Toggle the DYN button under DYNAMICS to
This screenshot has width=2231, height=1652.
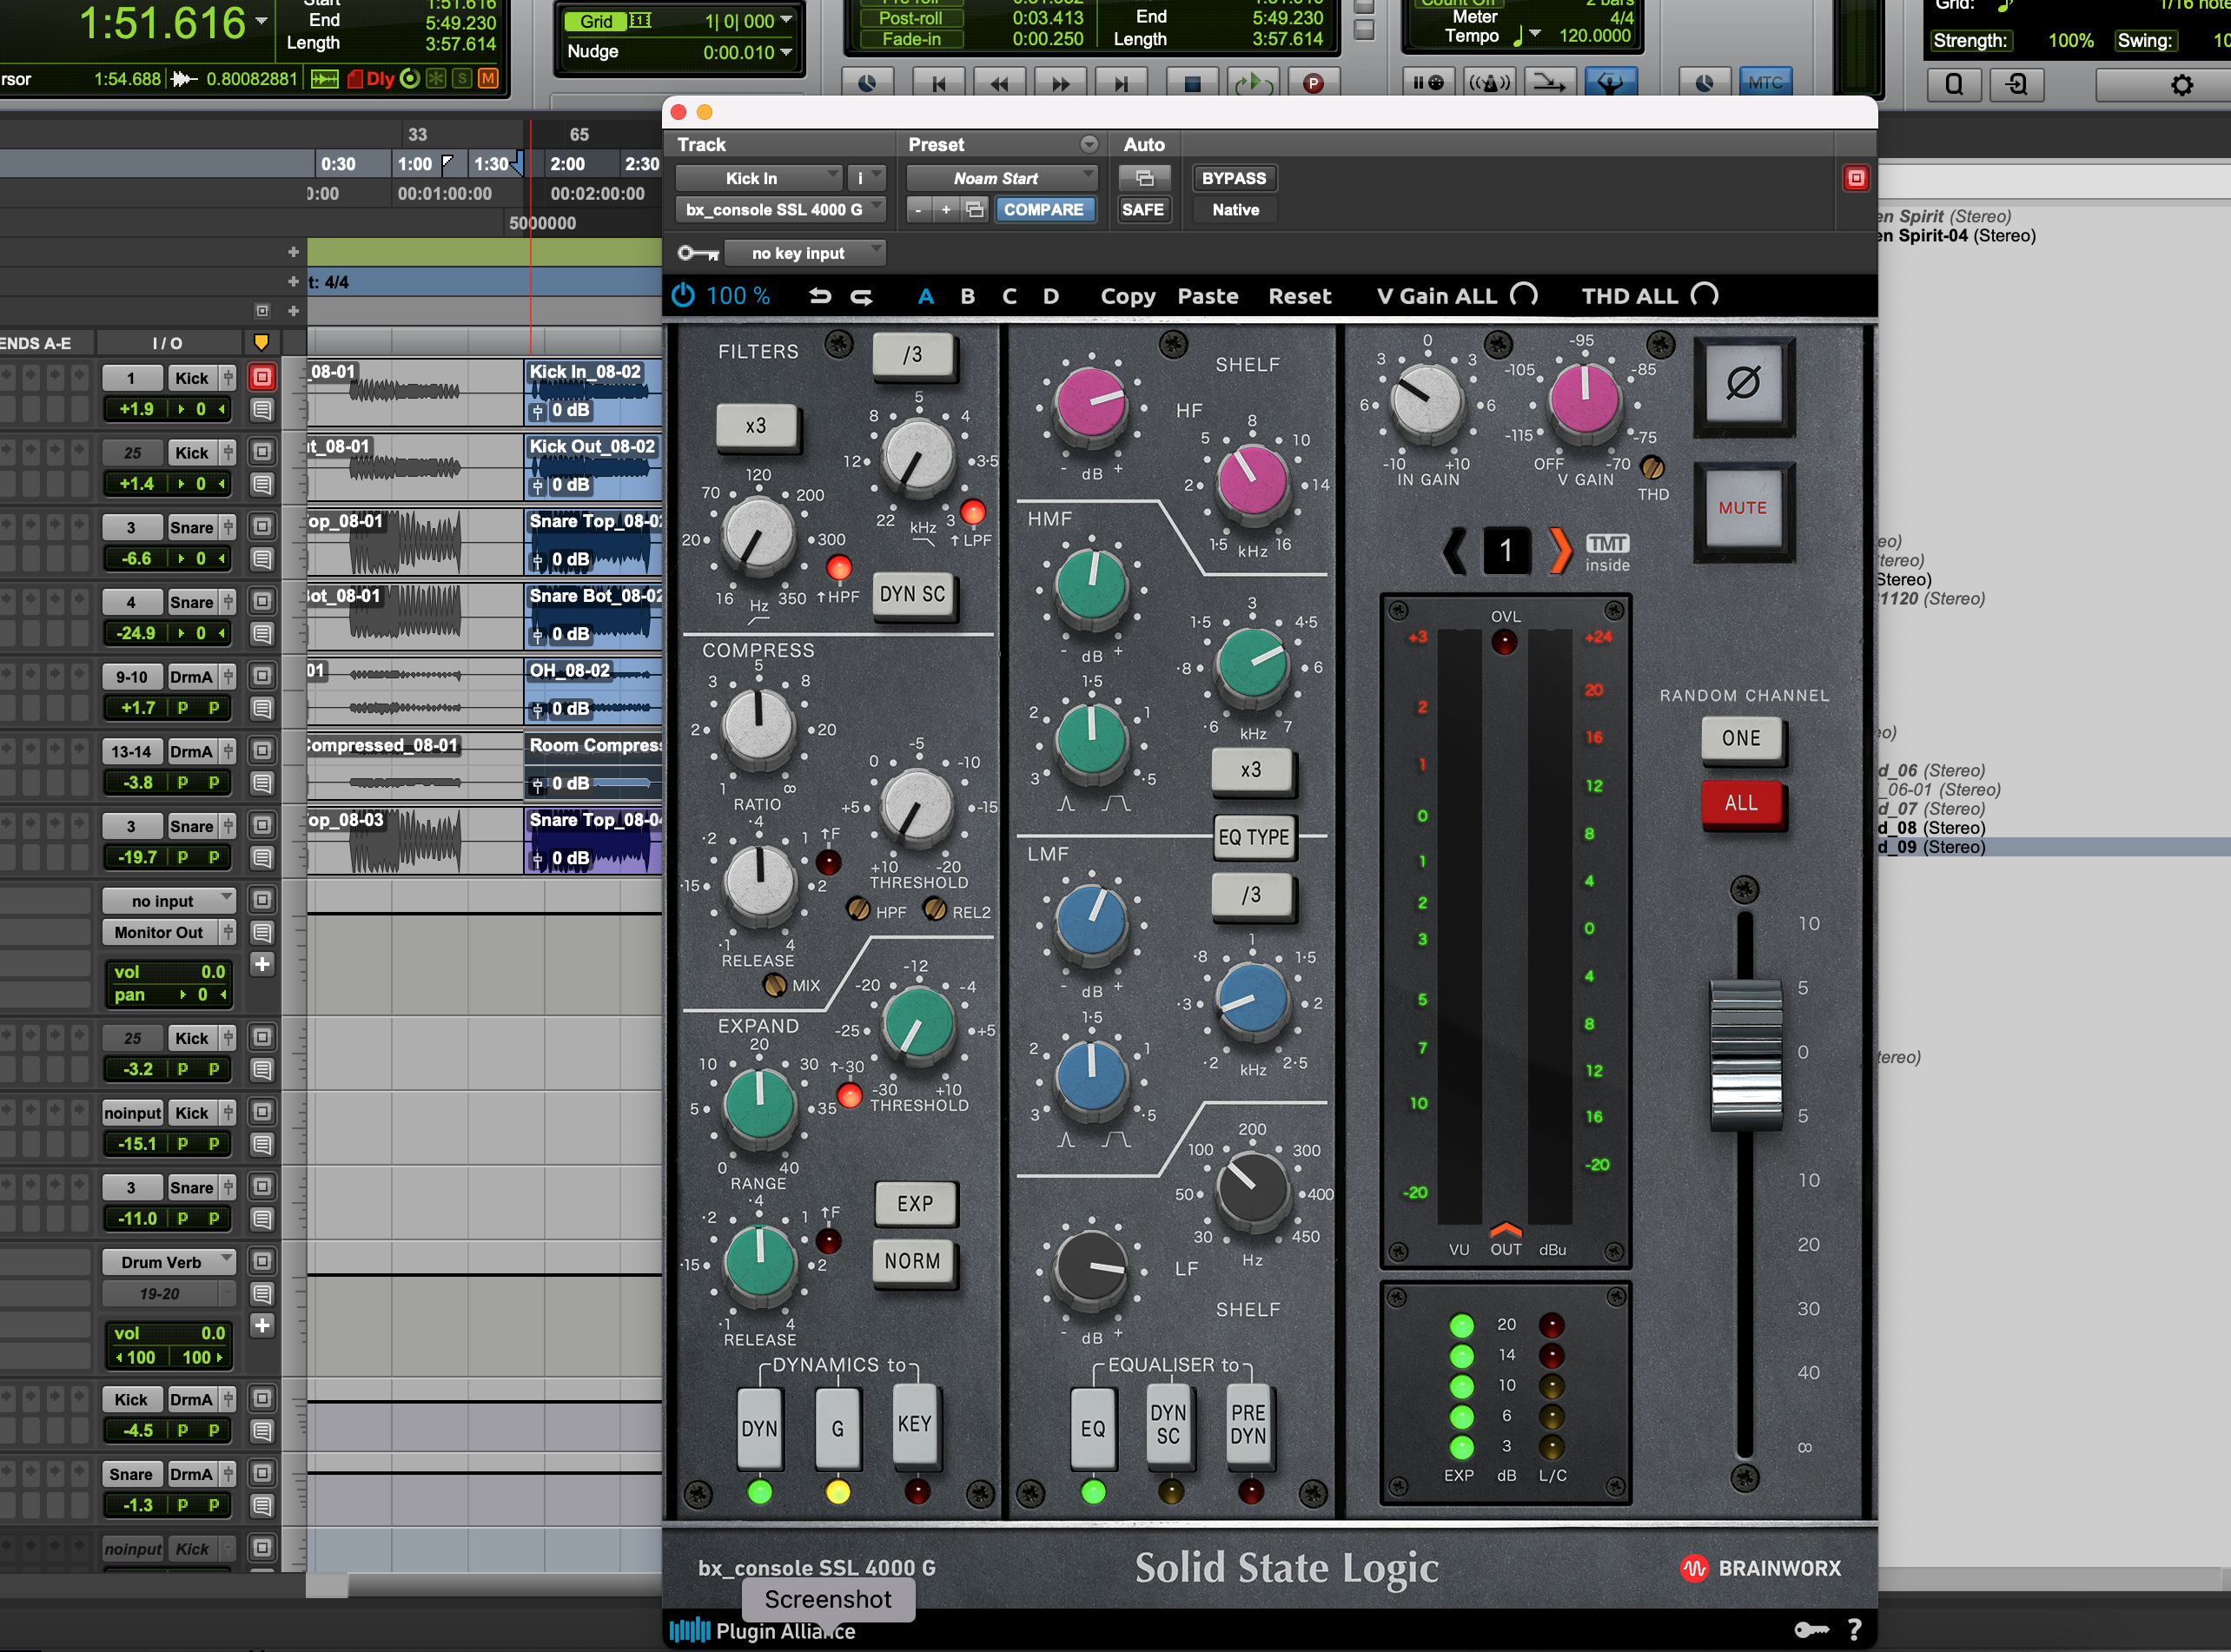(760, 1428)
